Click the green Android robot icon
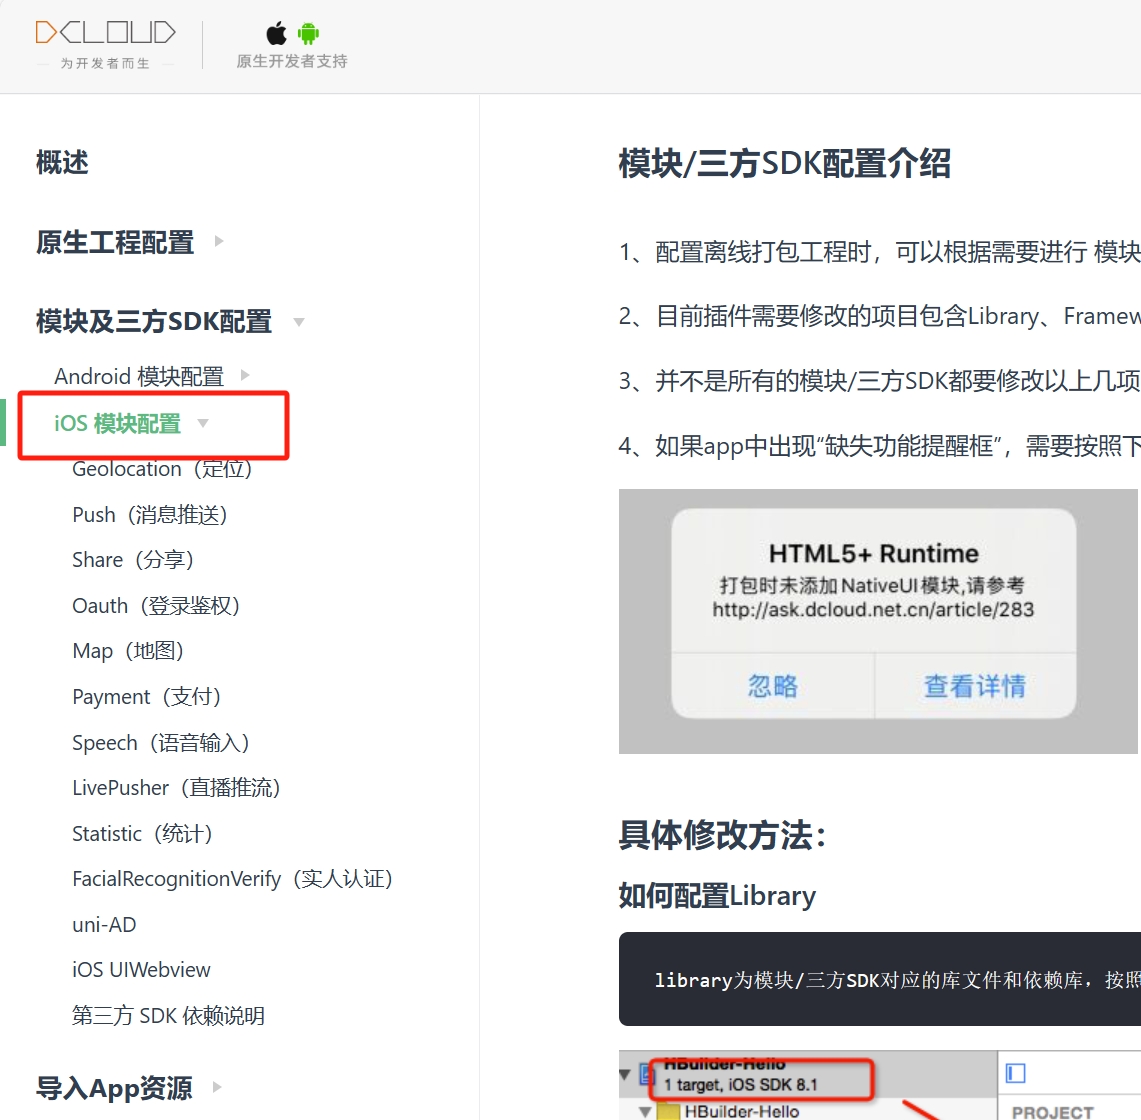1141x1120 pixels. [308, 34]
